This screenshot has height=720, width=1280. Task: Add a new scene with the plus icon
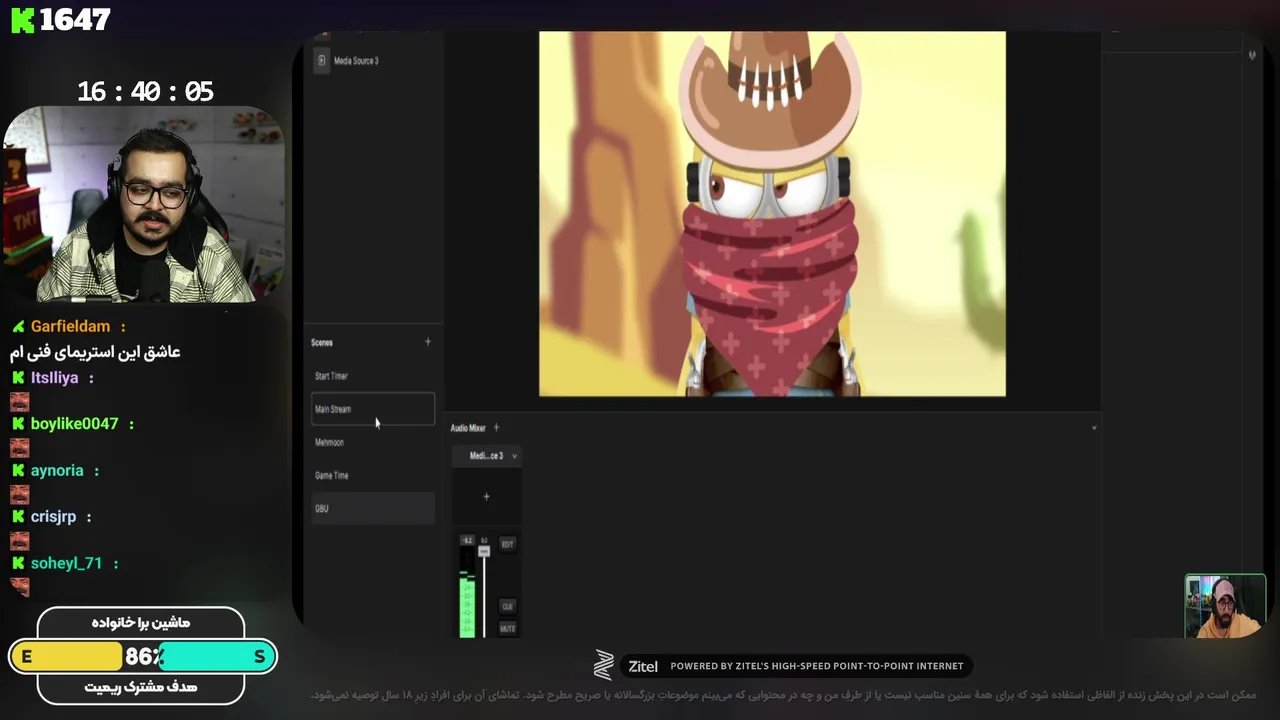pos(428,342)
